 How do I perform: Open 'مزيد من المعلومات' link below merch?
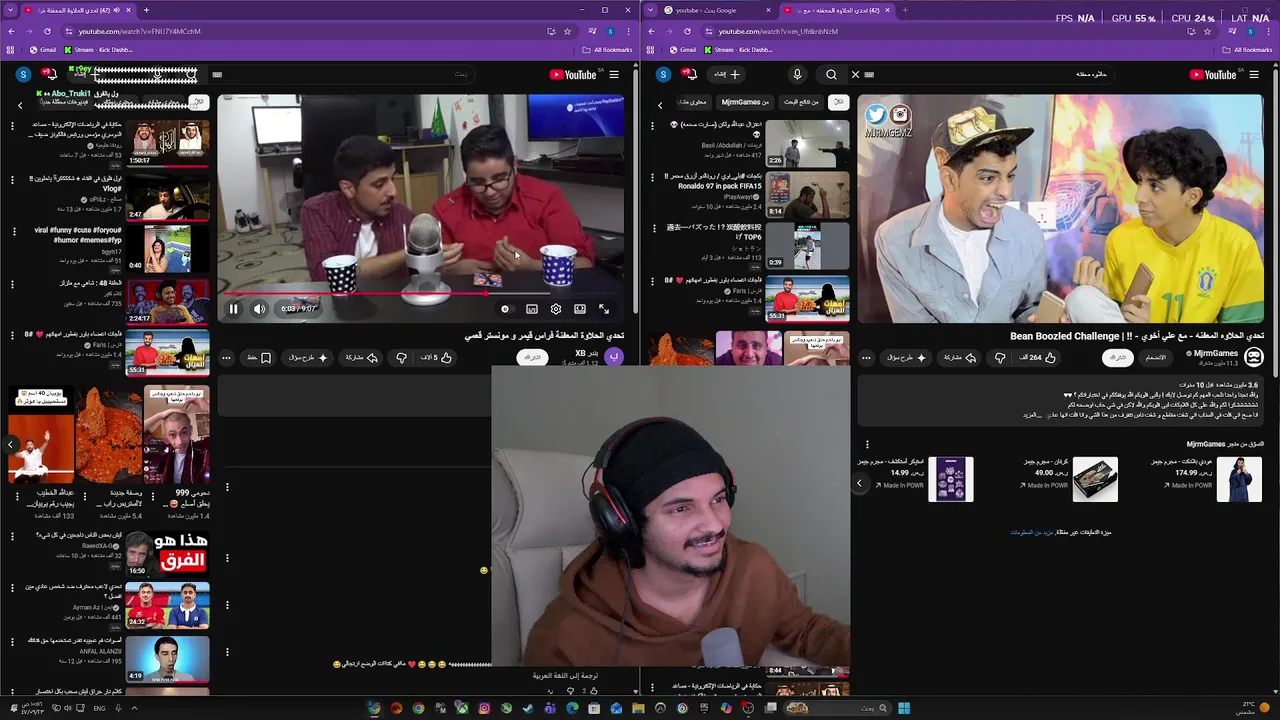(1033, 532)
